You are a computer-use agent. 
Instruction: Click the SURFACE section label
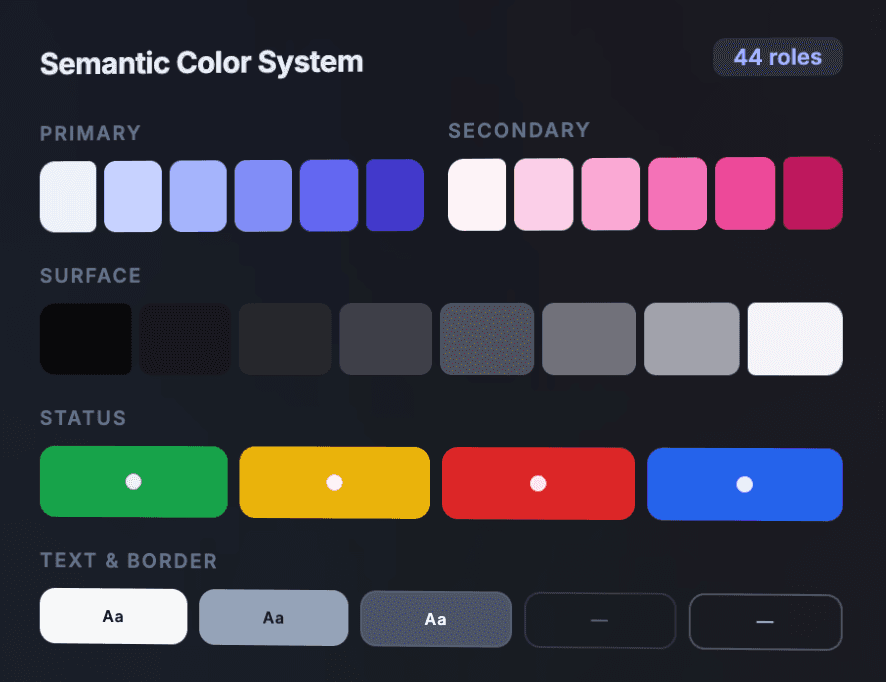pos(90,276)
